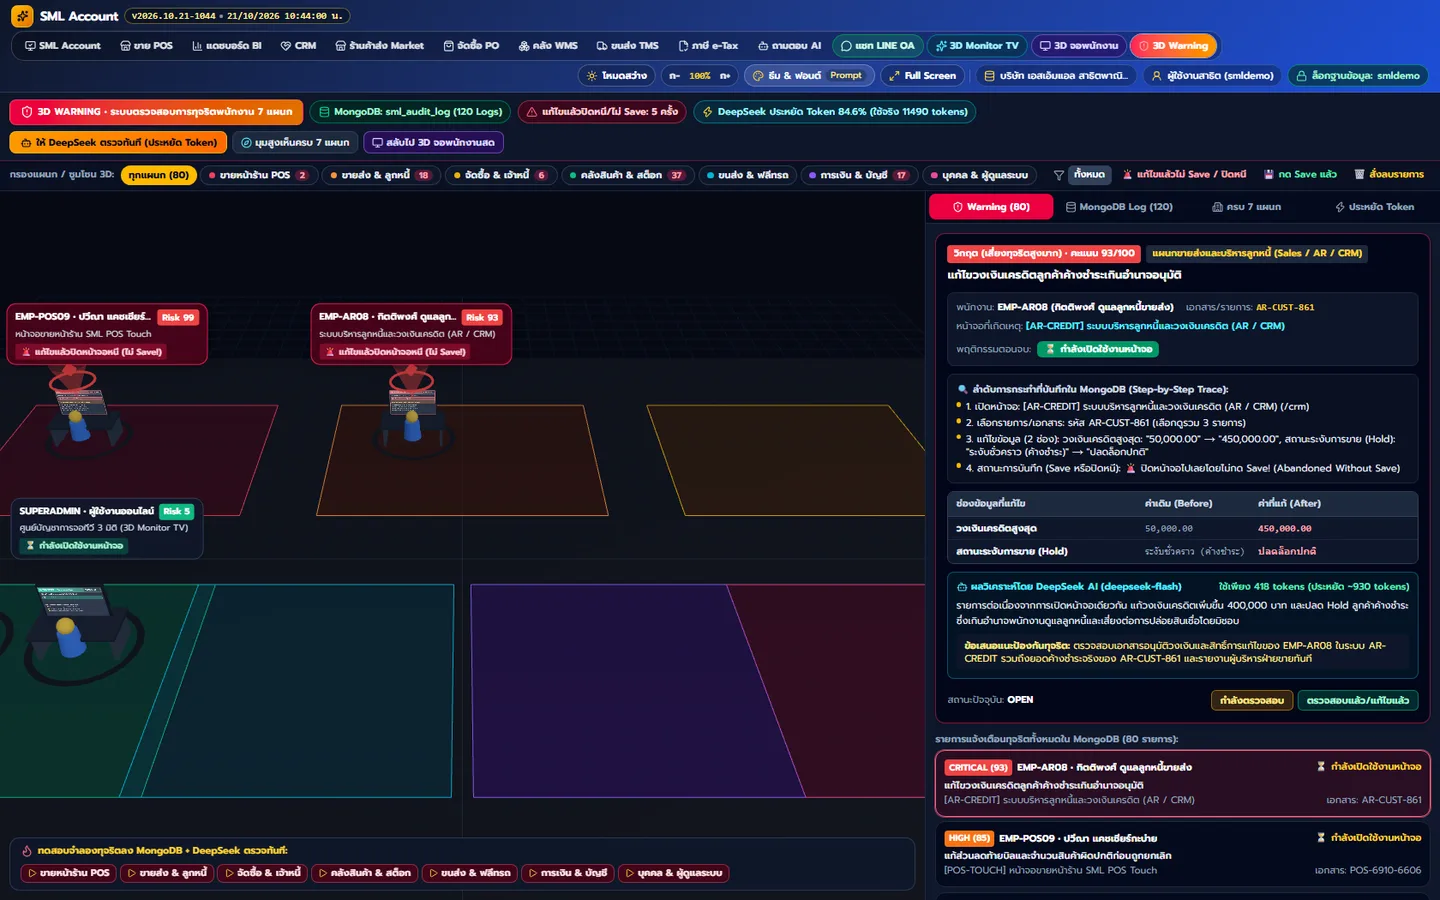Open แดชบอร์ด BI in the top navigation
Screen dimensions: 1440x900
tap(227, 46)
